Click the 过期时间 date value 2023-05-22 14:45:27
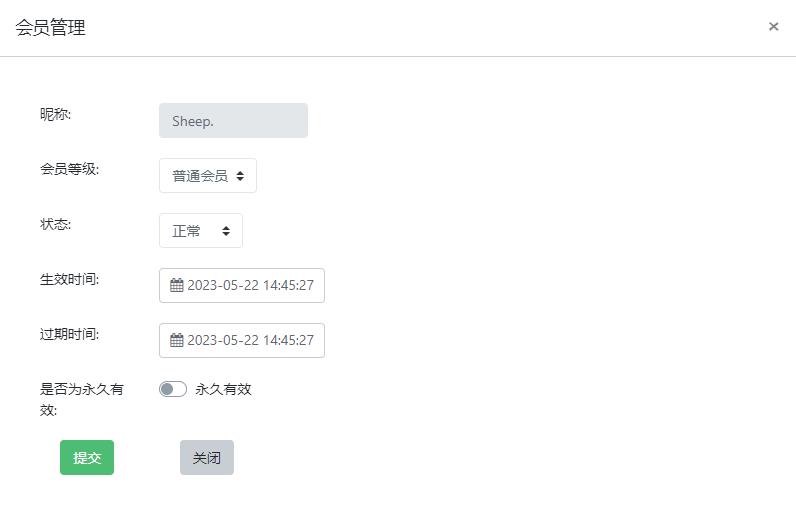This screenshot has height=517, width=796. [x=250, y=340]
